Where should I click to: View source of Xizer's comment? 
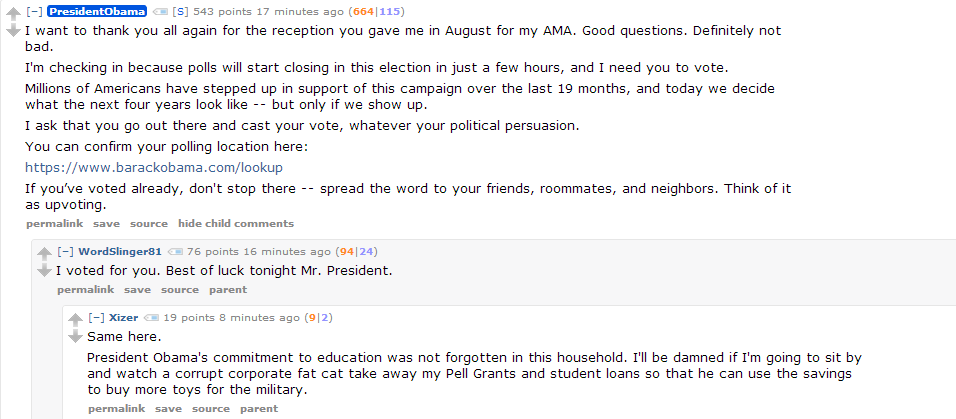click(x=211, y=409)
